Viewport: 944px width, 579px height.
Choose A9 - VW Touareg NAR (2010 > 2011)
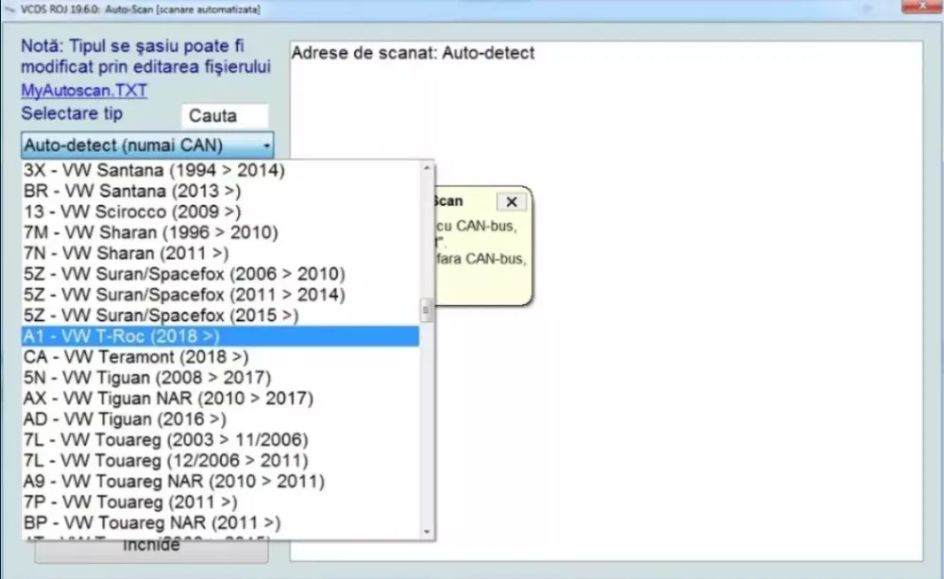(221, 481)
